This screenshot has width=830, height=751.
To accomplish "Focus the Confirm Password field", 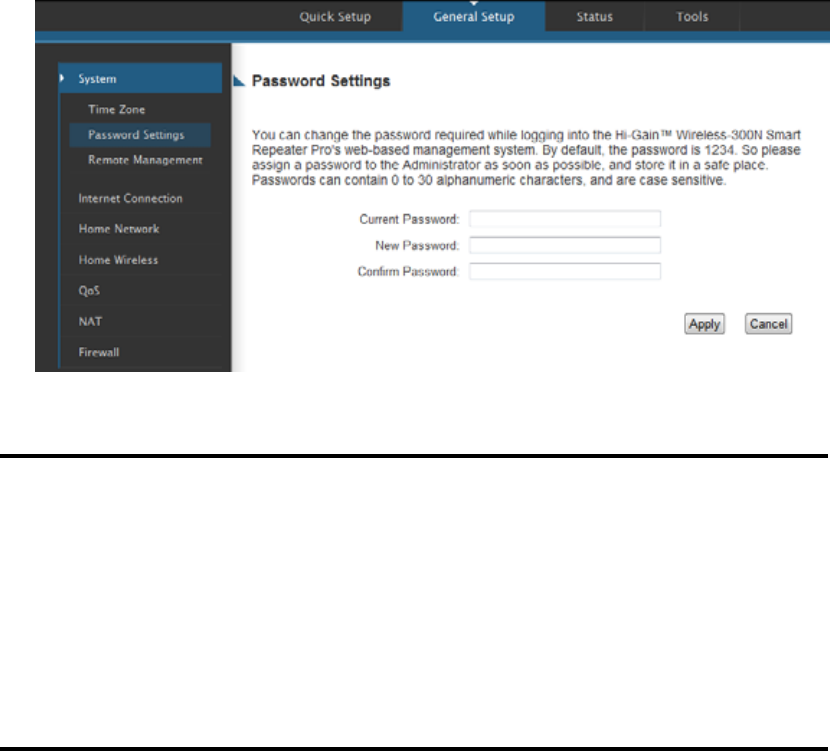I will pos(565,272).
